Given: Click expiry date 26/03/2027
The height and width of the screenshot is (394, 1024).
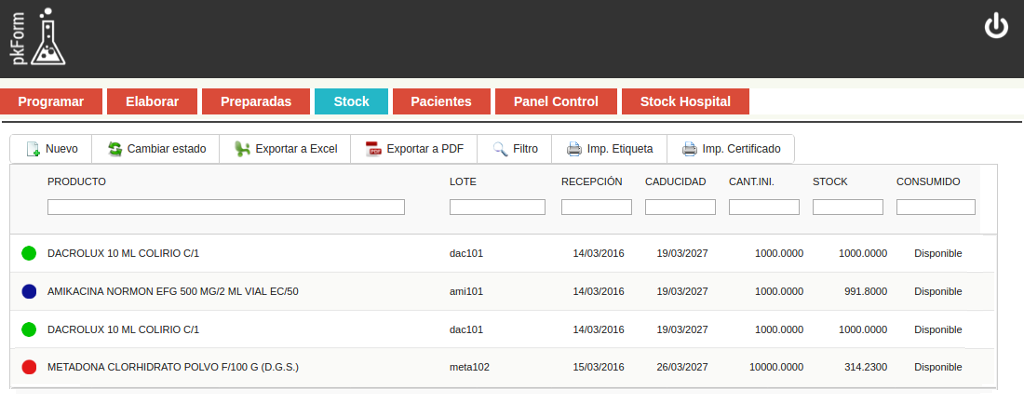Looking at the screenshot, I should coord(682,367).
